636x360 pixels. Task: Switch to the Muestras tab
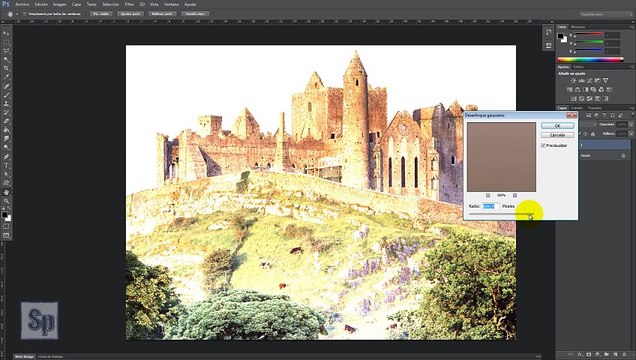[x=578, y=27]
